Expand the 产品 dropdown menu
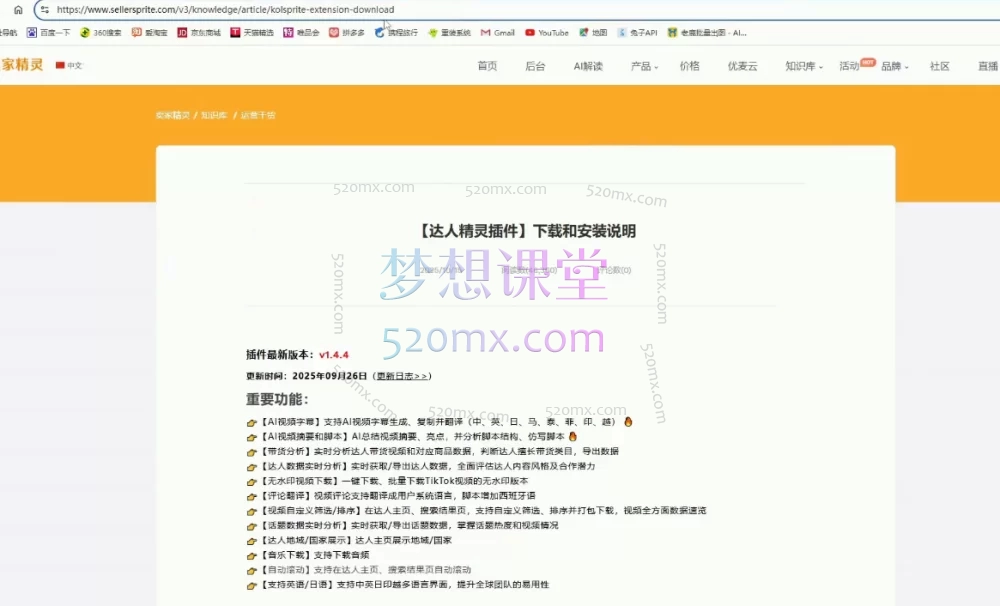This screenshot has width=1000, height=606. click(644, 66)
